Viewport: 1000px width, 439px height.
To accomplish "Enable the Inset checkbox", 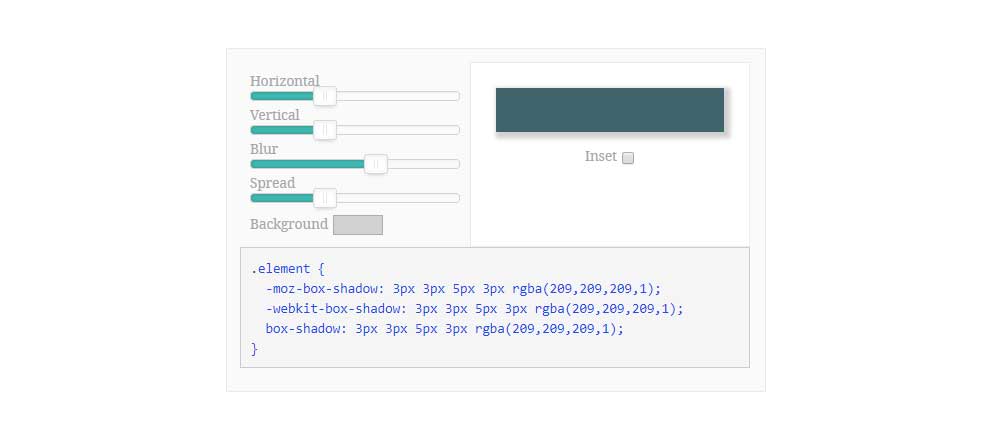I will pos(628,158).
